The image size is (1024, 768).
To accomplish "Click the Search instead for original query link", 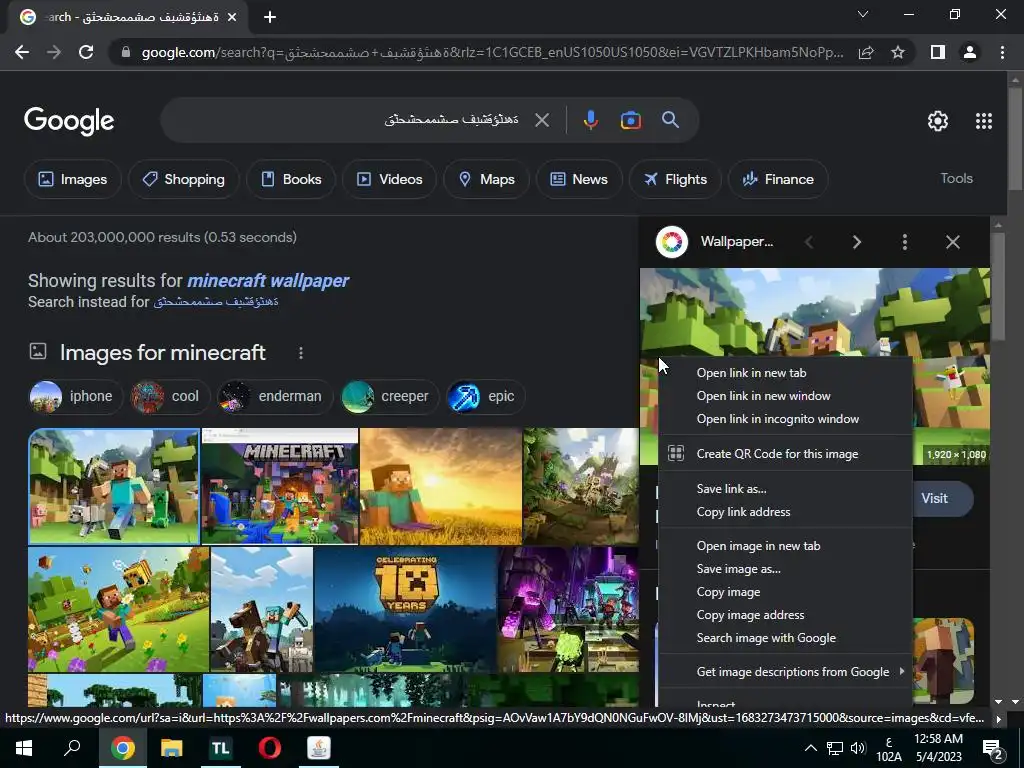I will click(216, 302).
